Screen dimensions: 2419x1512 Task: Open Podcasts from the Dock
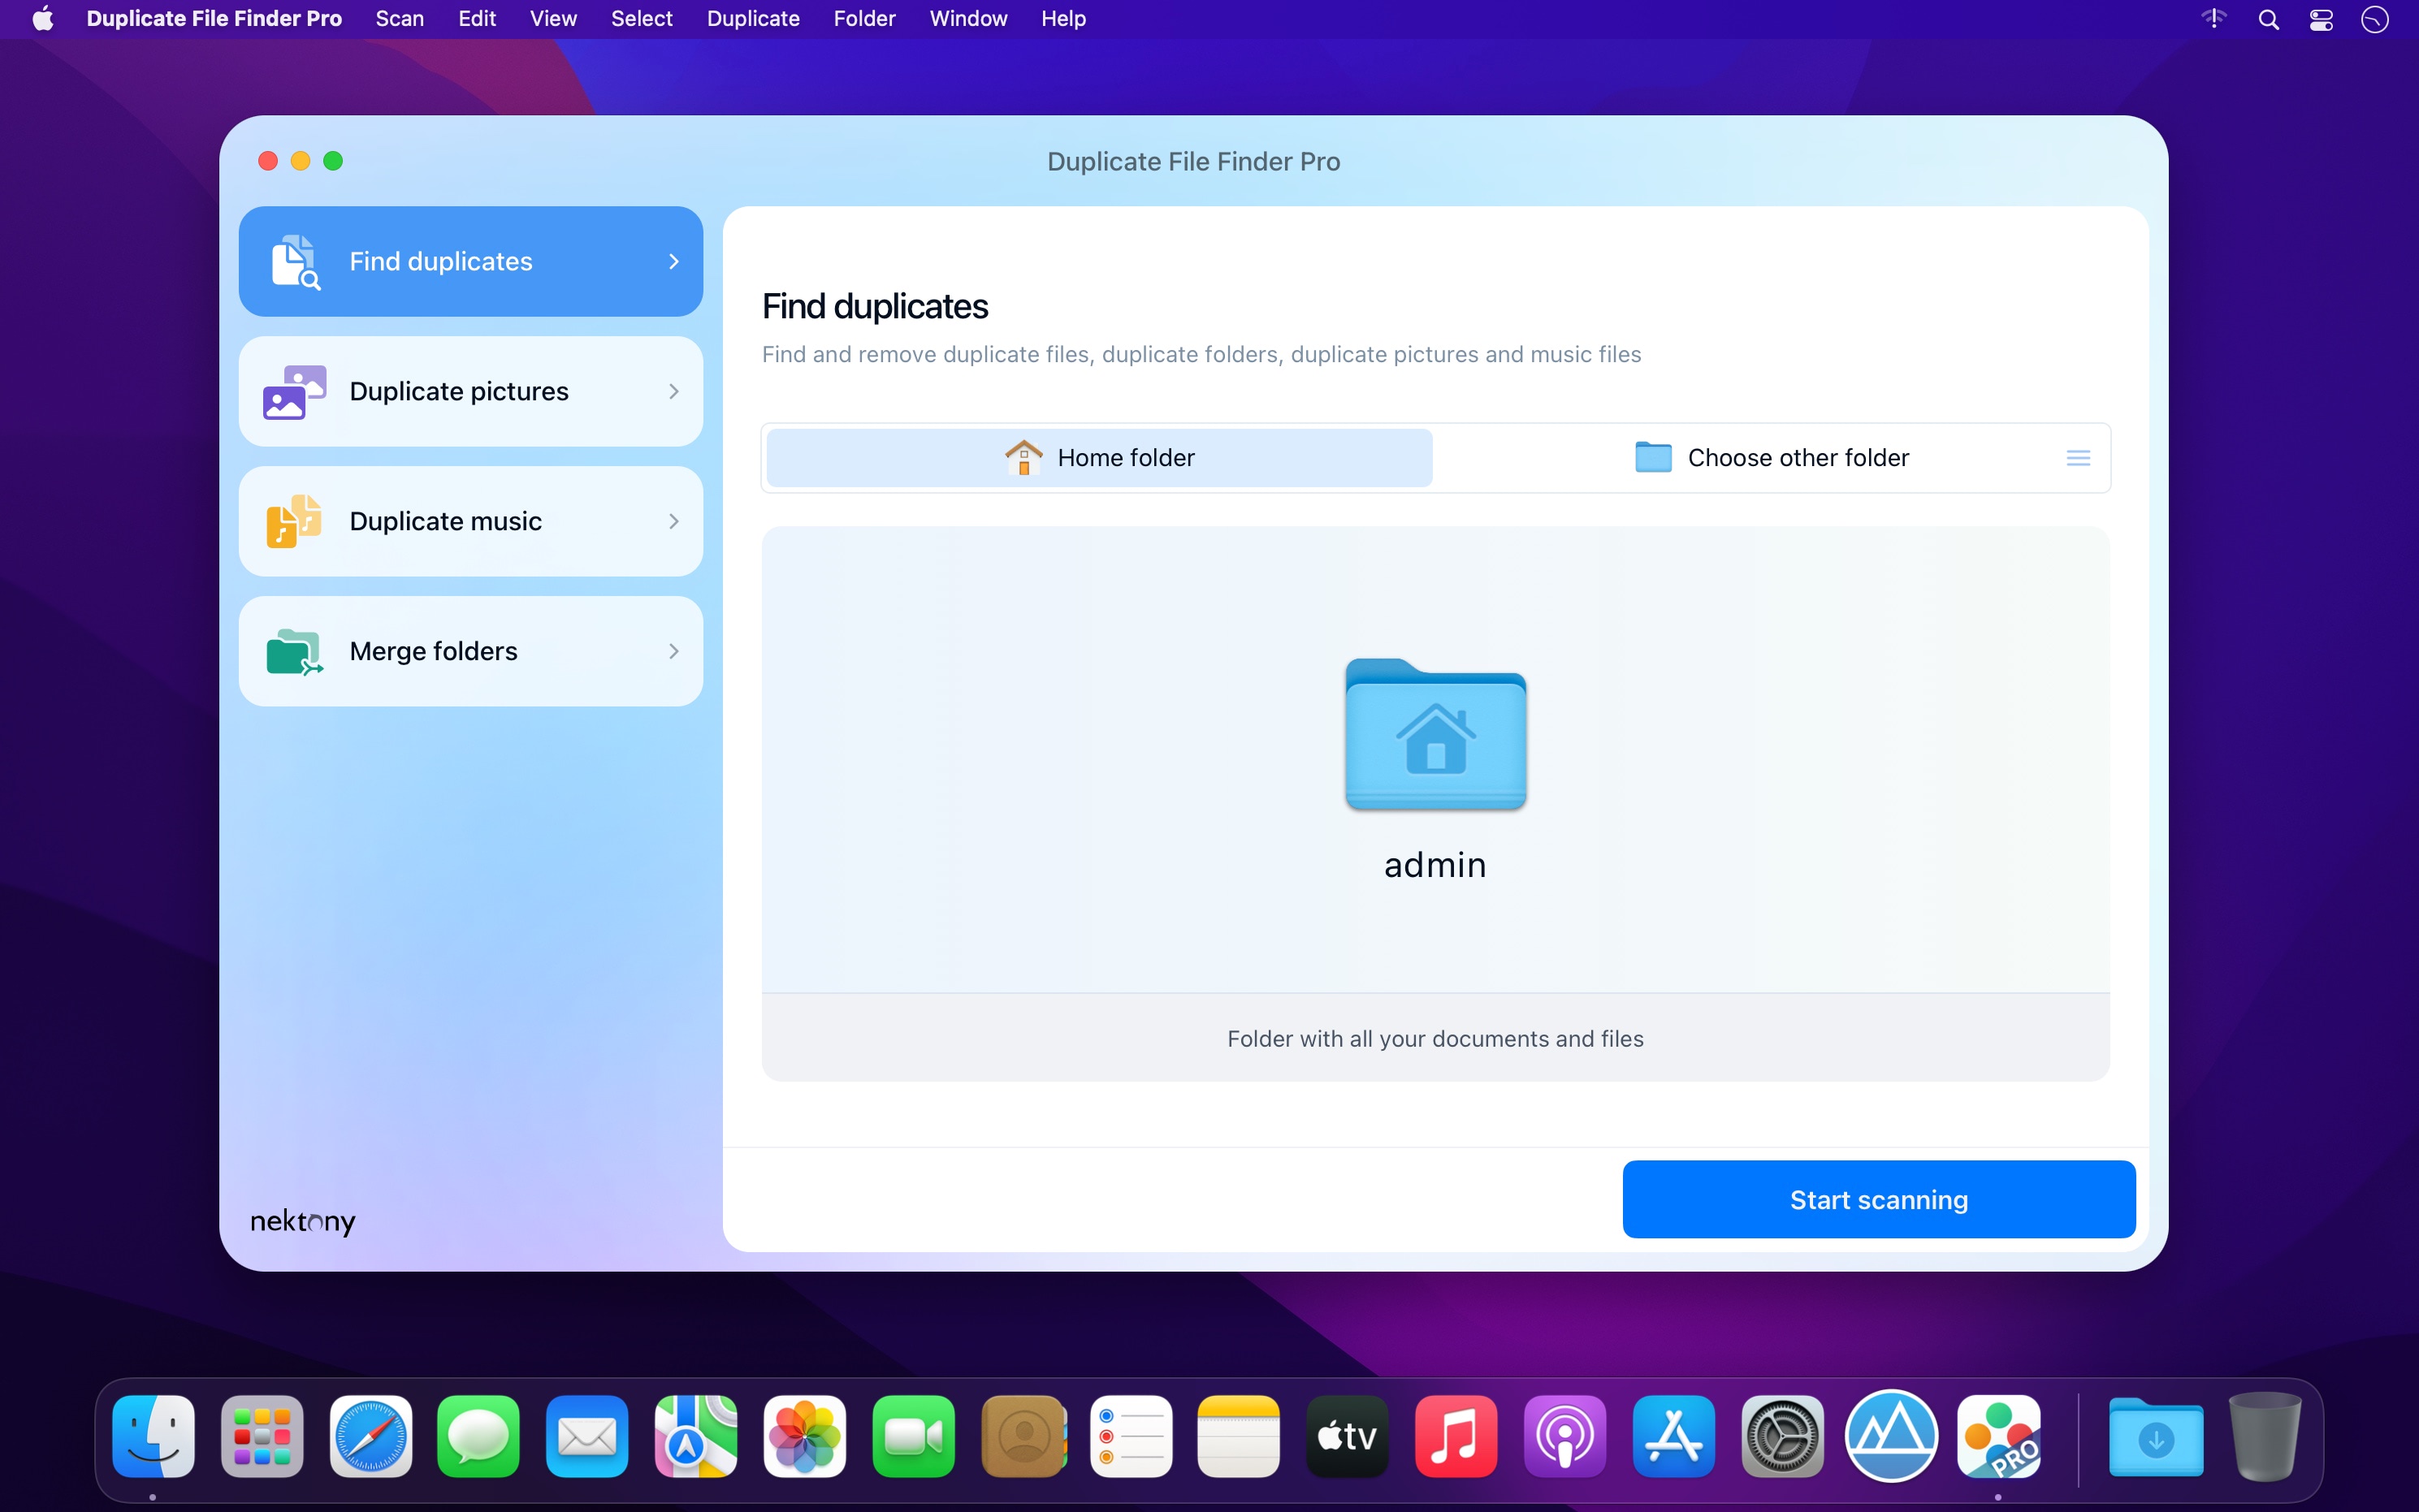pyautogui.click(x=1565, y=1436)
